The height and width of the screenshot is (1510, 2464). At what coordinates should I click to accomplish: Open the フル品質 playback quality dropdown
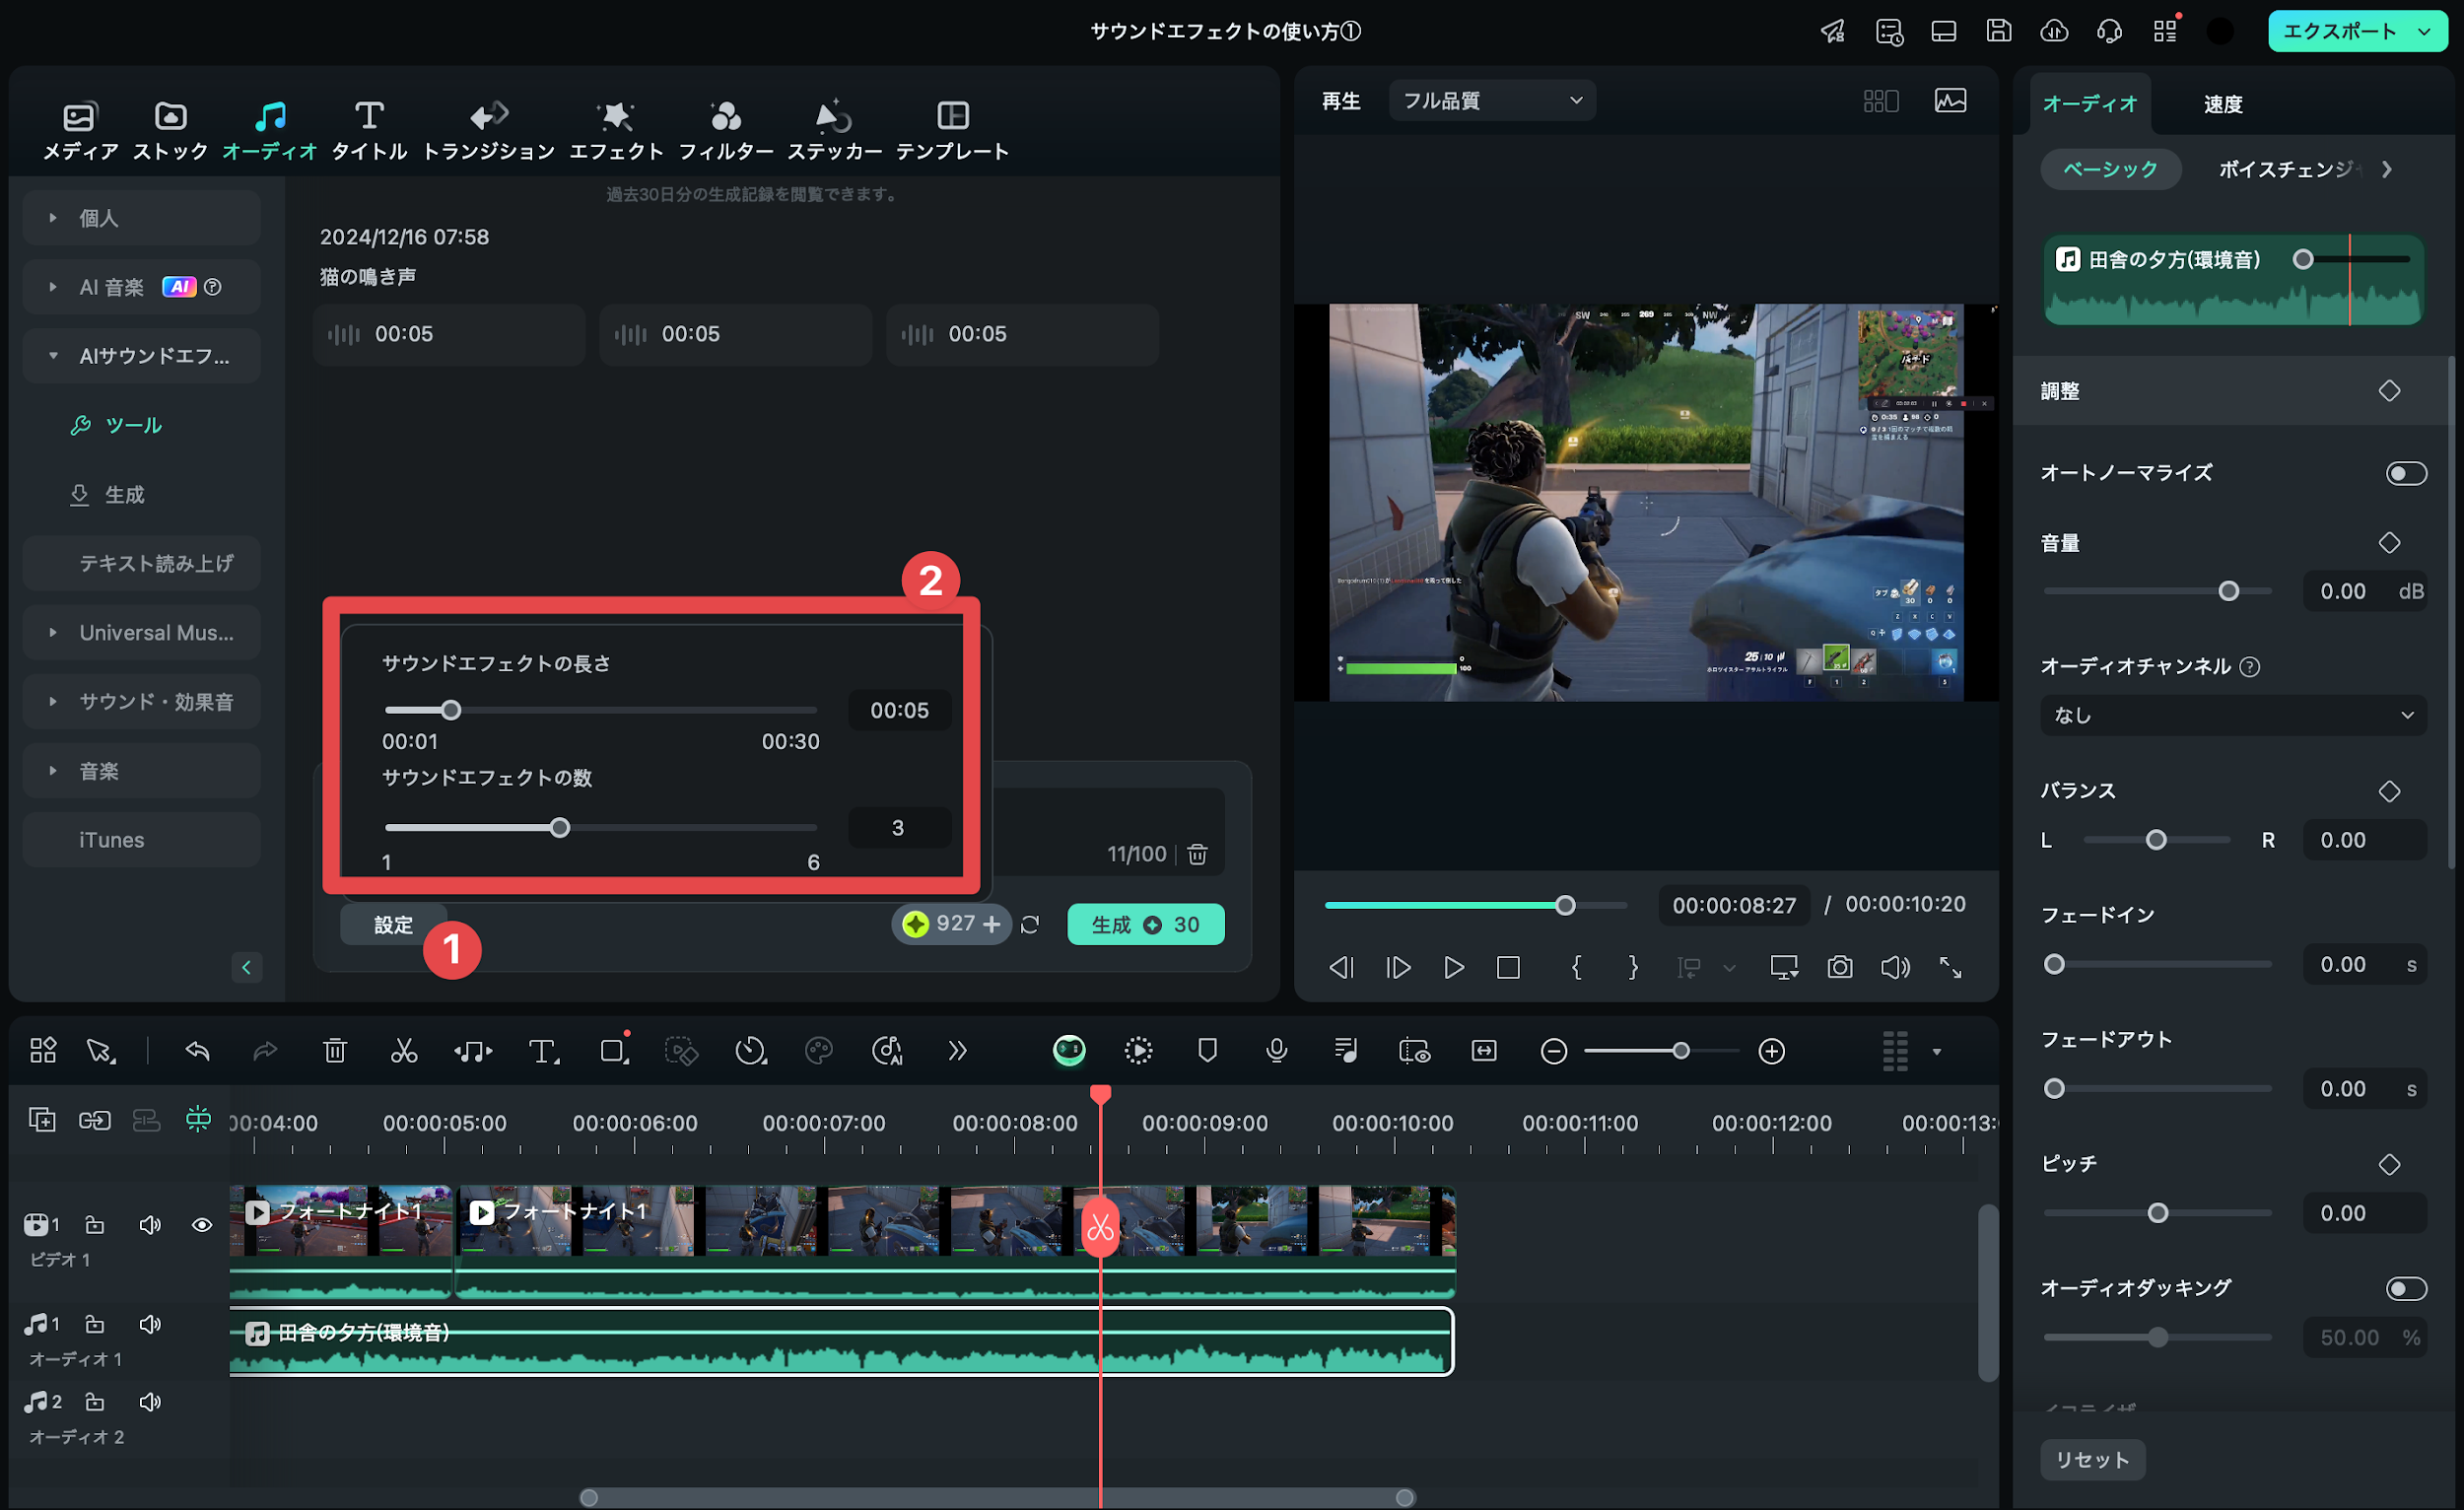[x=1492, y=100]
